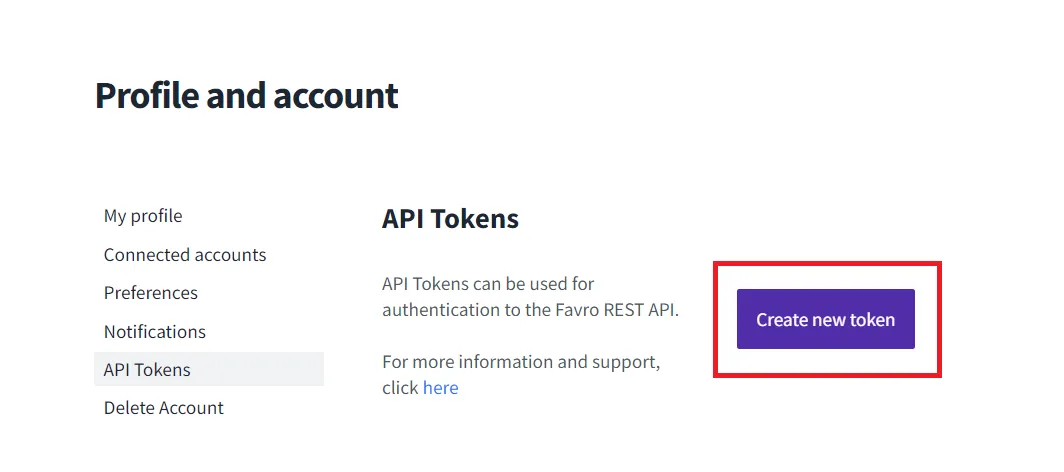Open the Preferences page
The width and height of the screenshot is (1064, 472).
(x=151, y=293)
